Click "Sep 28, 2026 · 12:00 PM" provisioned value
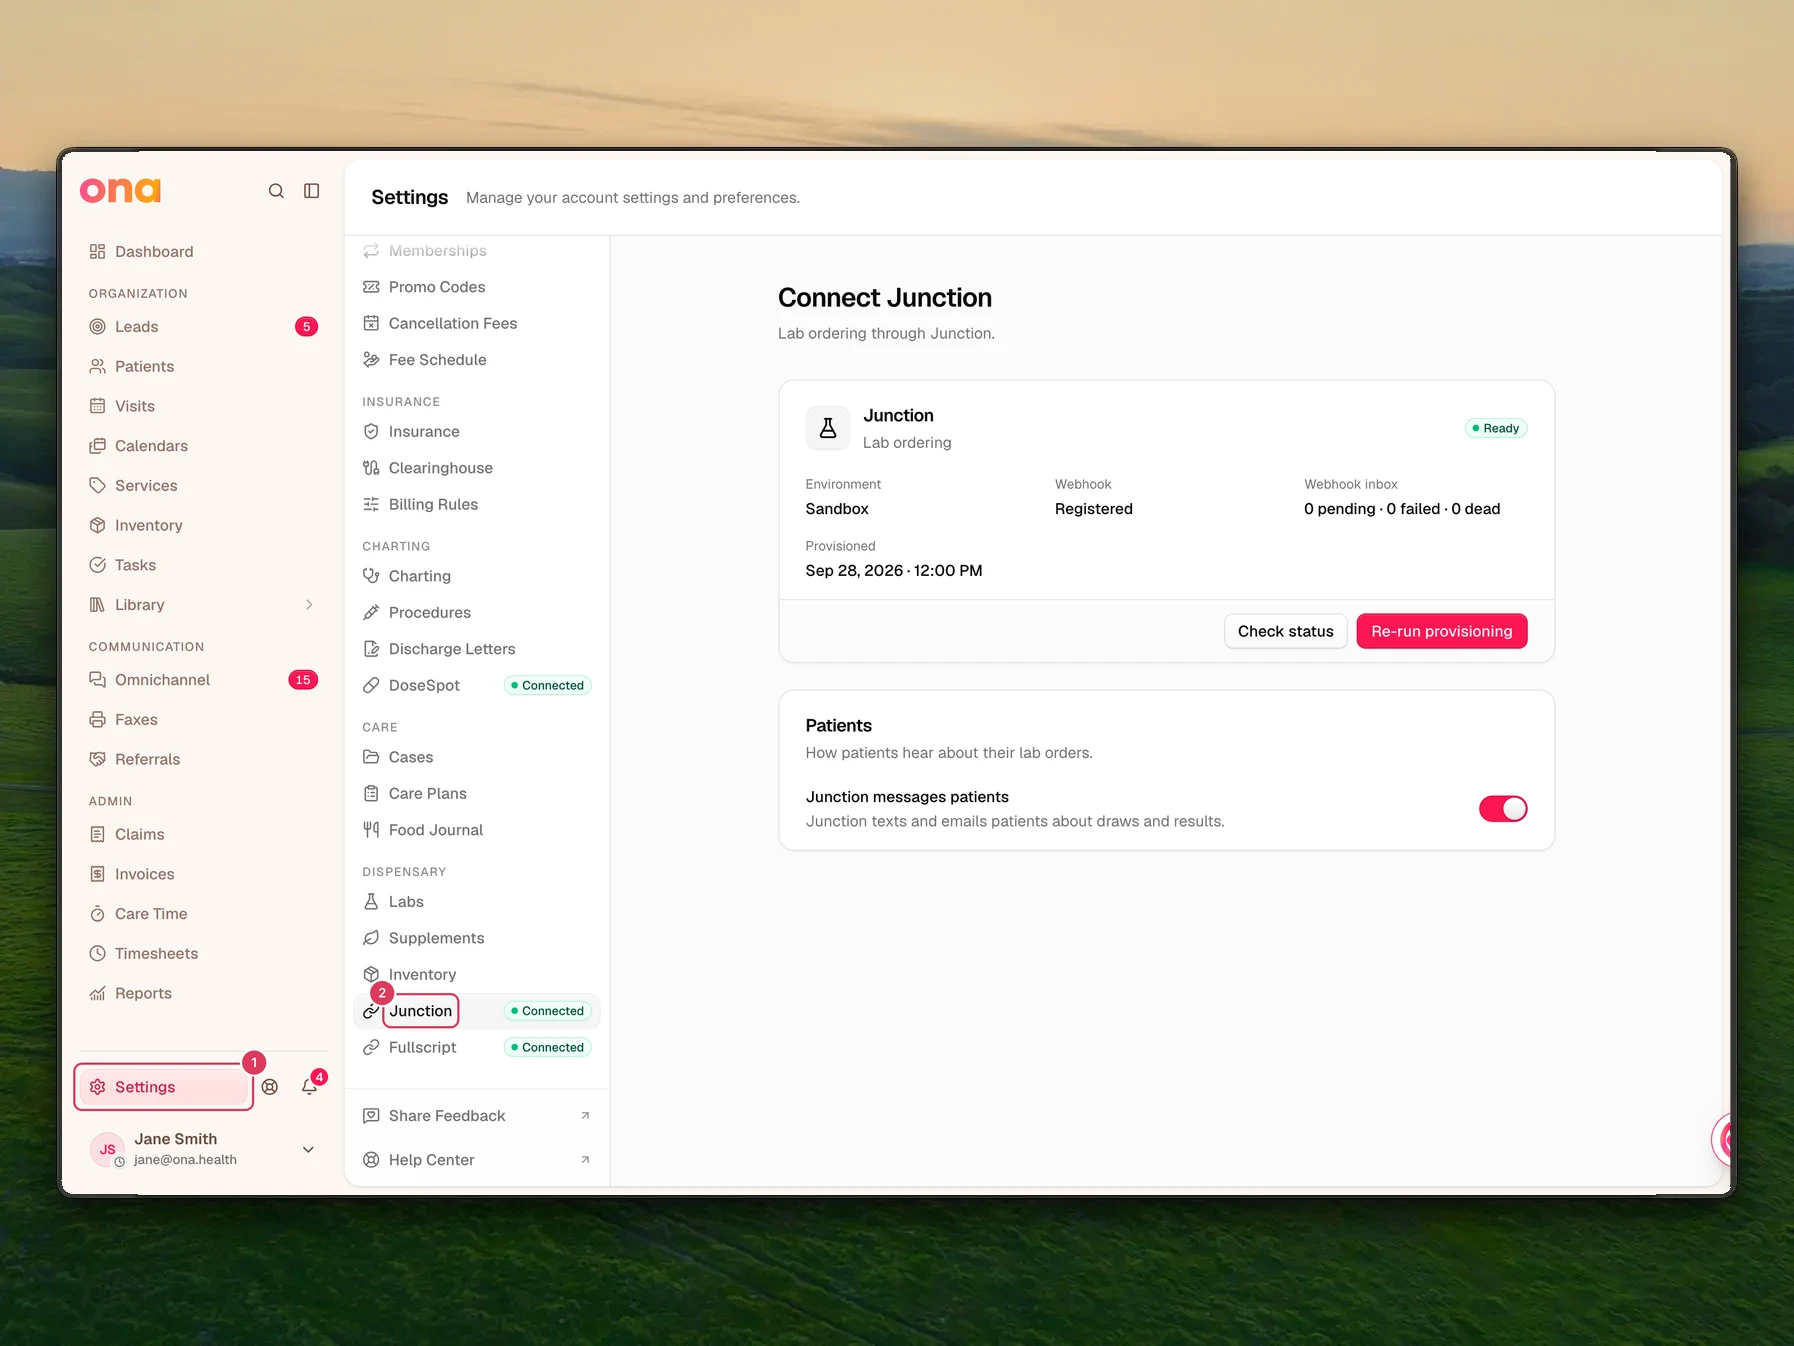 894,571
